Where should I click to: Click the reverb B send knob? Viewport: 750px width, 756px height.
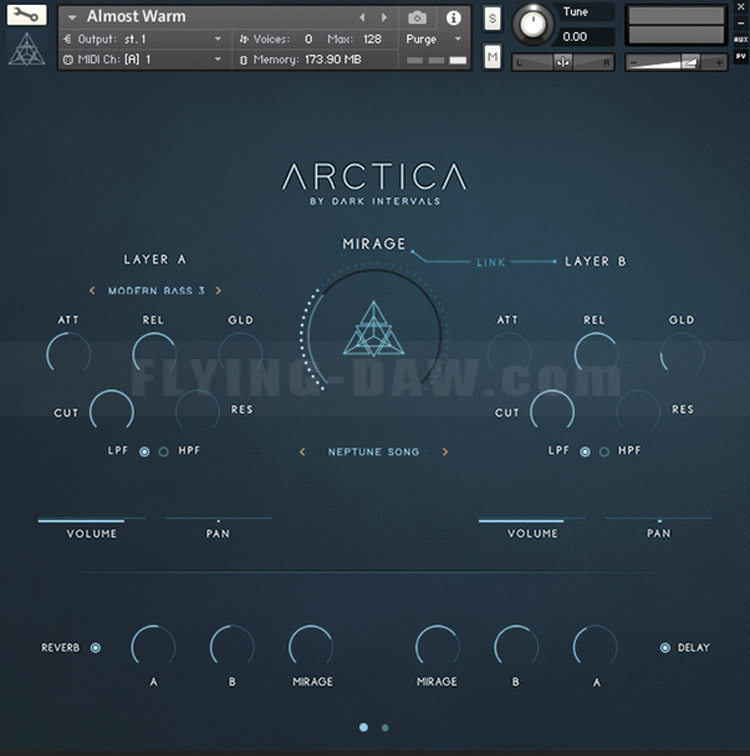(x=232, y=647)
